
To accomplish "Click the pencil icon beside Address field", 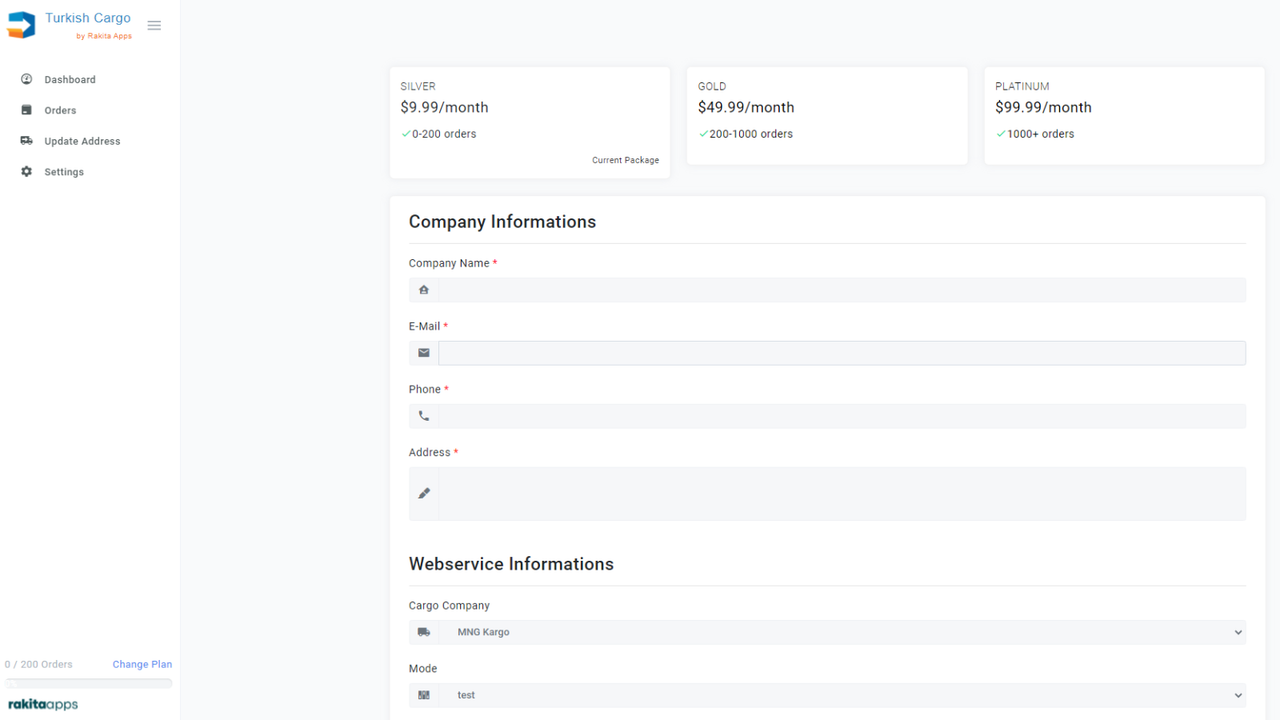I will pyautogui.click(x=424, y=493).
